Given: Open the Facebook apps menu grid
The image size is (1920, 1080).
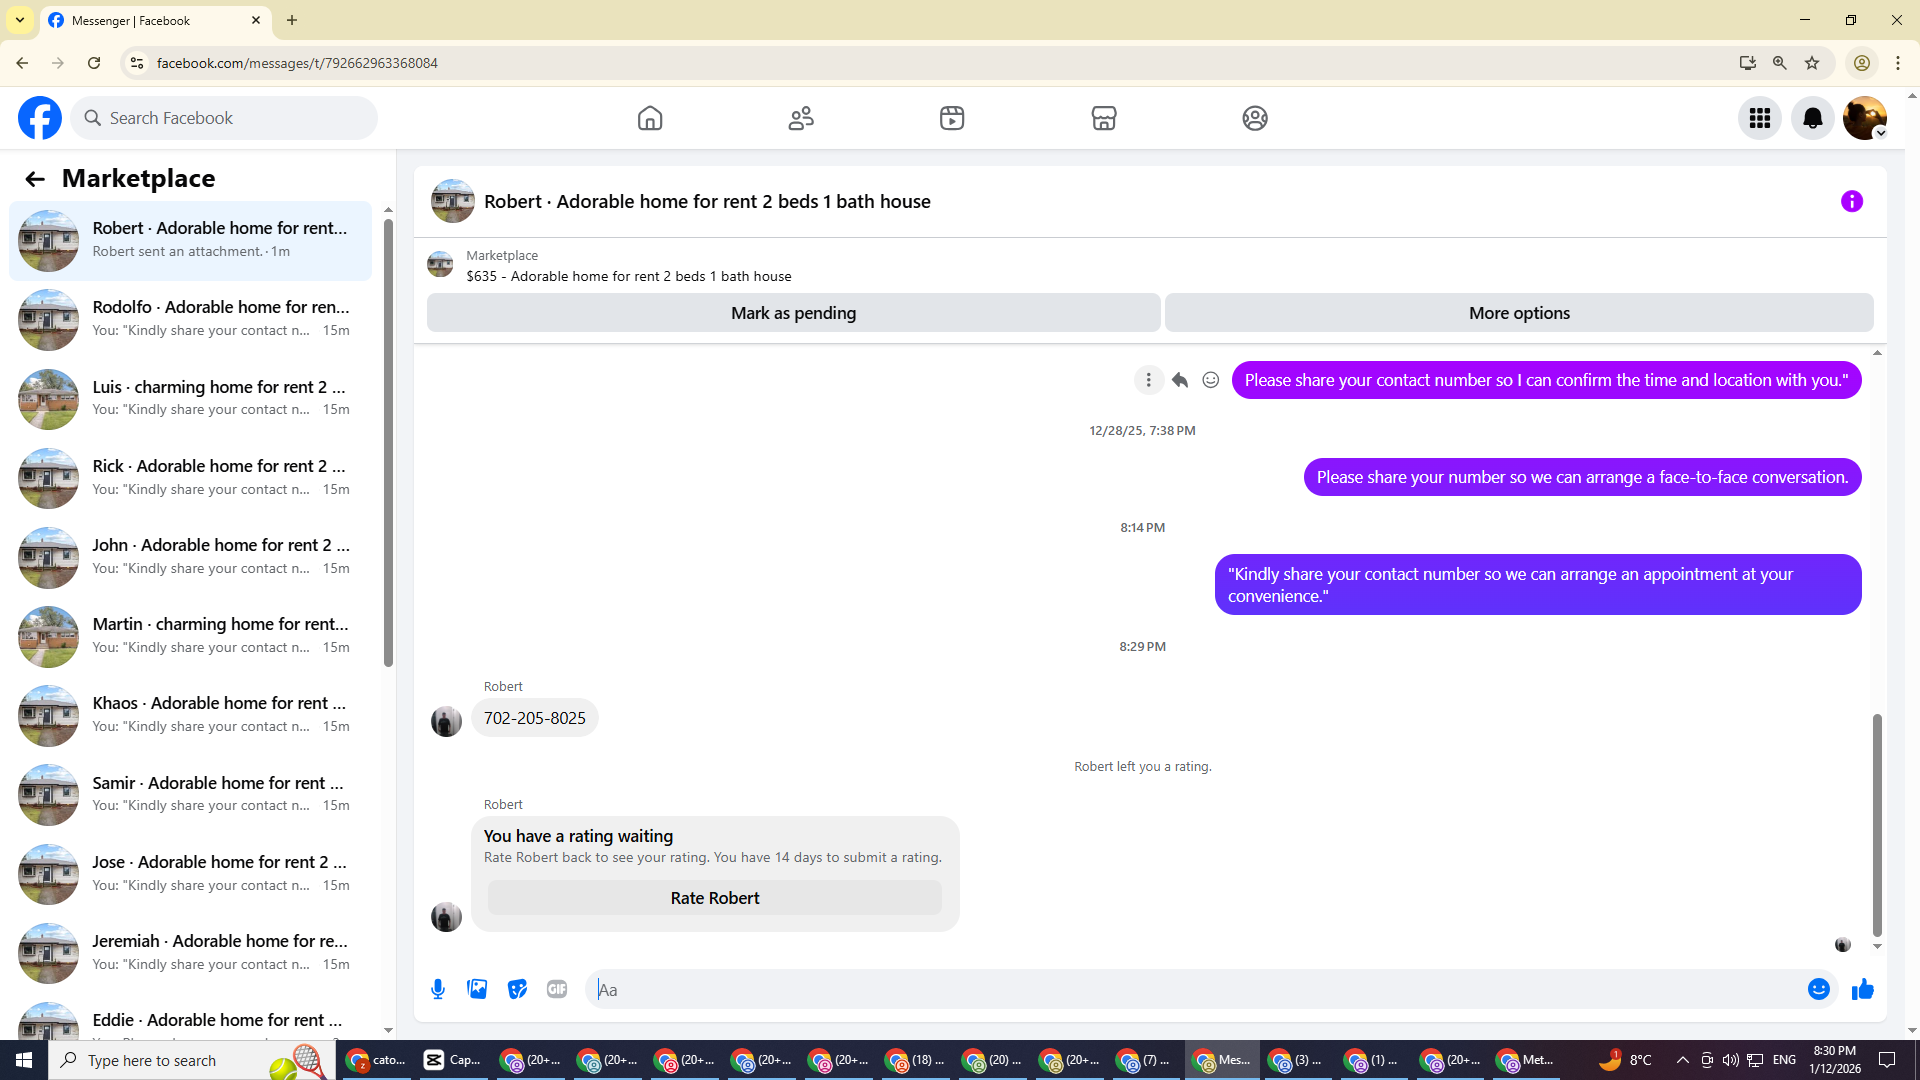Looking at the screenshot, I should coord(1759,118).
